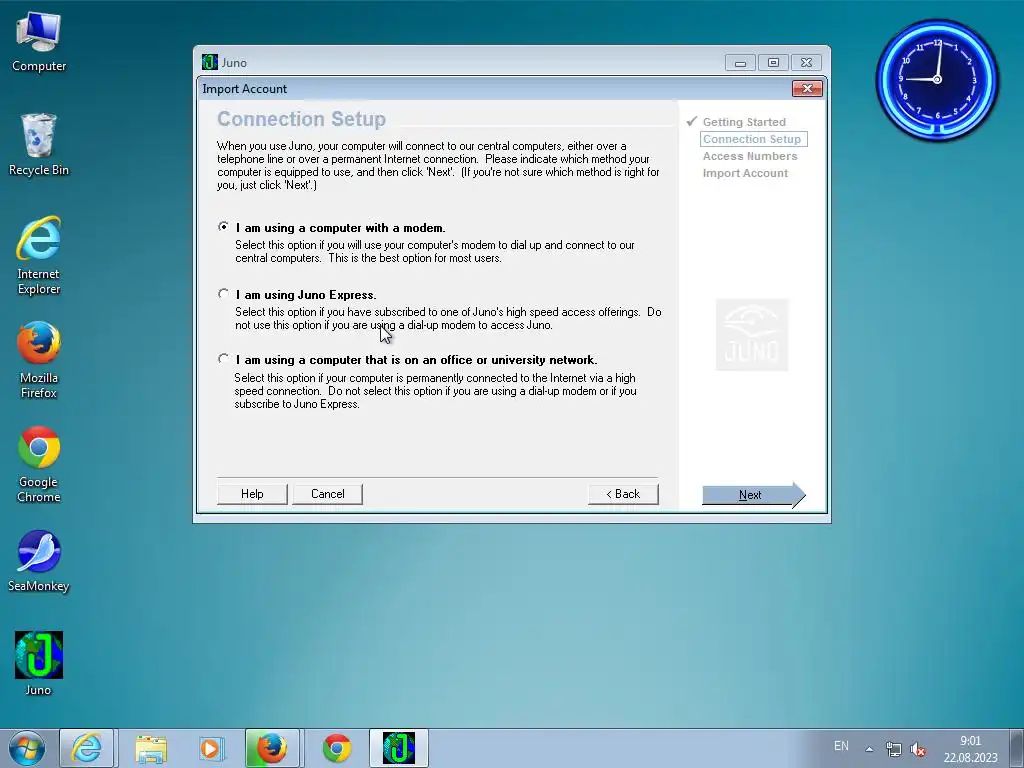1024x768 pixels.
Task: Open Help for Connection Setup
Action: (252, 494)
